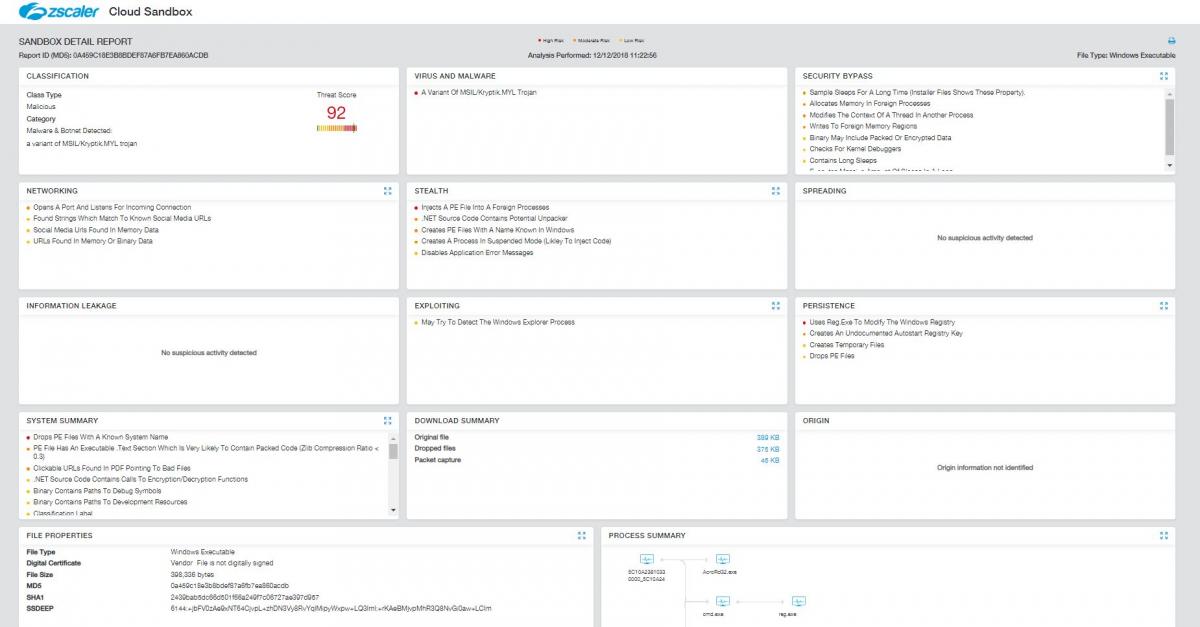Maximize the System Summary panel

click(x=387, y=421)
